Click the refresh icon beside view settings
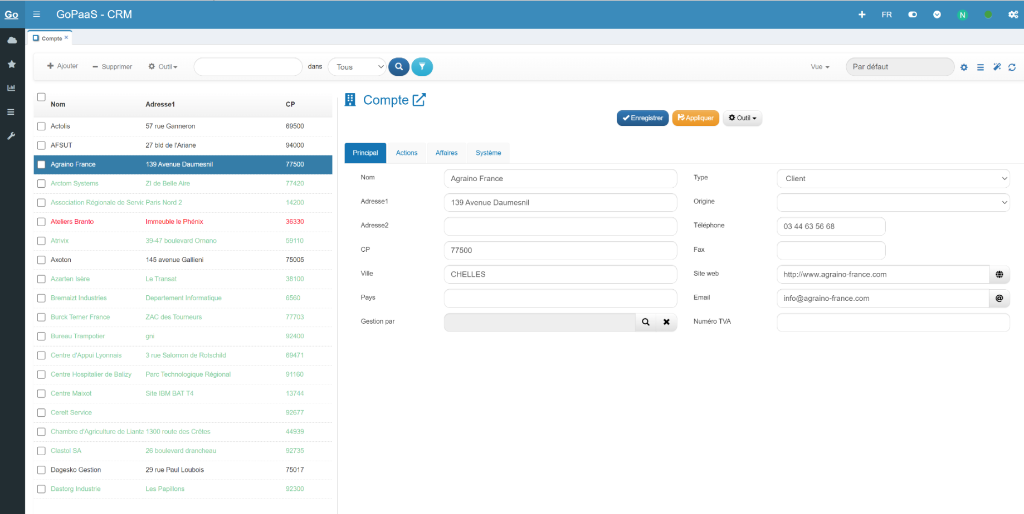 tap(1012, 67)
